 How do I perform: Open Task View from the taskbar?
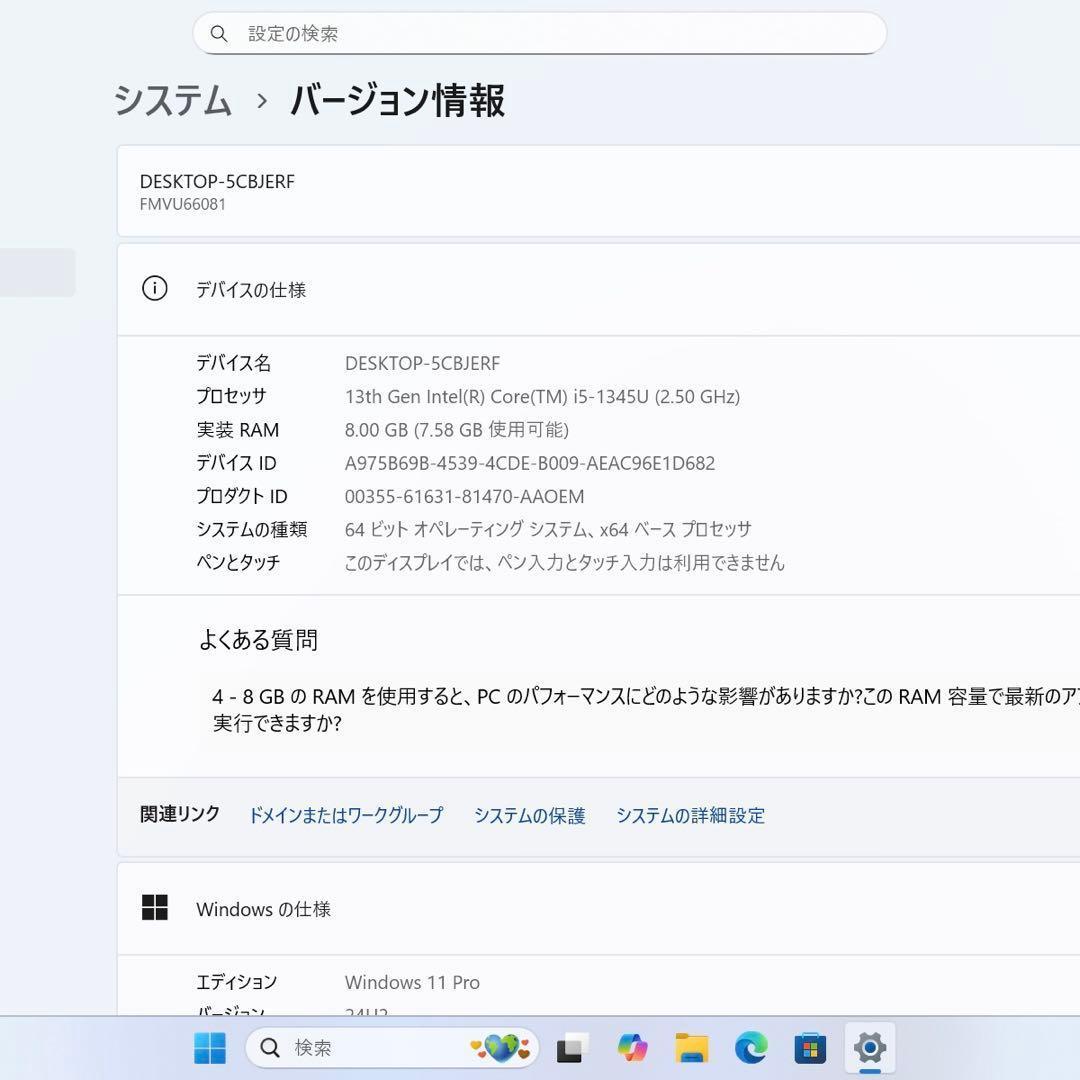click(570, 1047)
